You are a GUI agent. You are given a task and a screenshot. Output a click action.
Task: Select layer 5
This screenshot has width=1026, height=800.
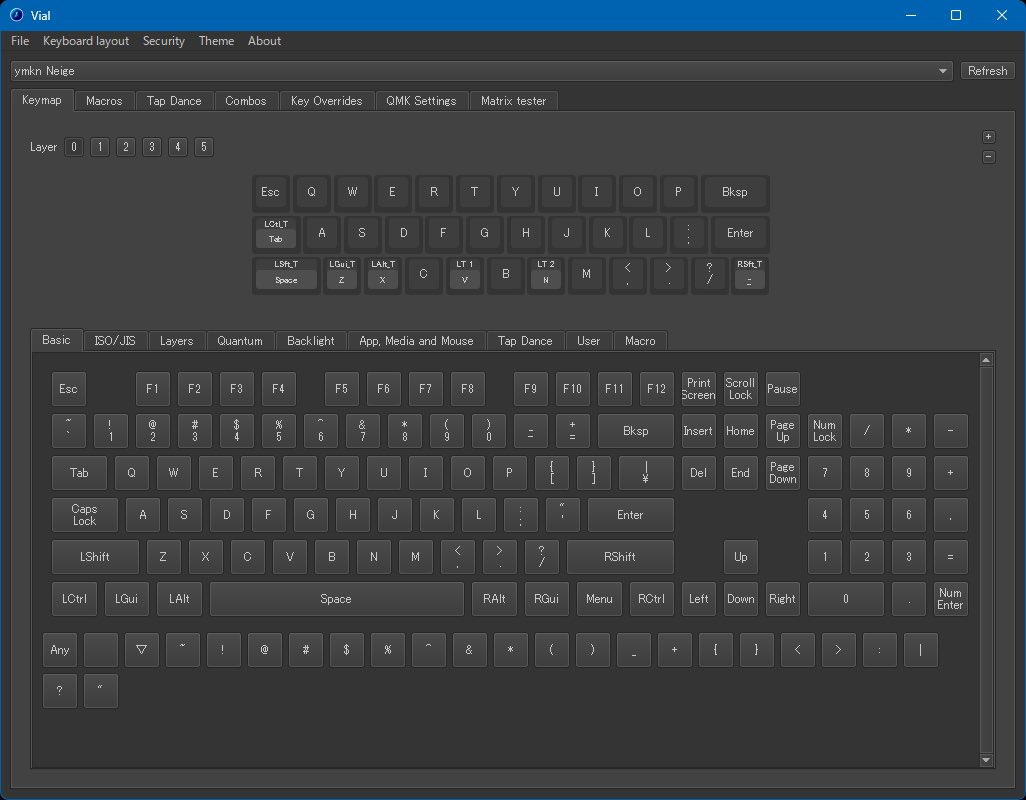(203, 147)
